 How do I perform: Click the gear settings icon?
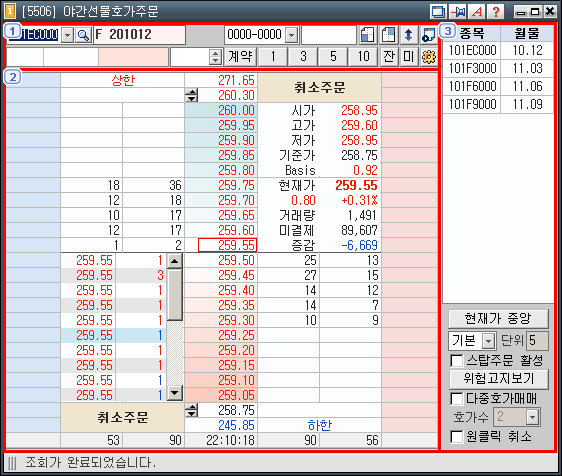(x=429, y=57)
